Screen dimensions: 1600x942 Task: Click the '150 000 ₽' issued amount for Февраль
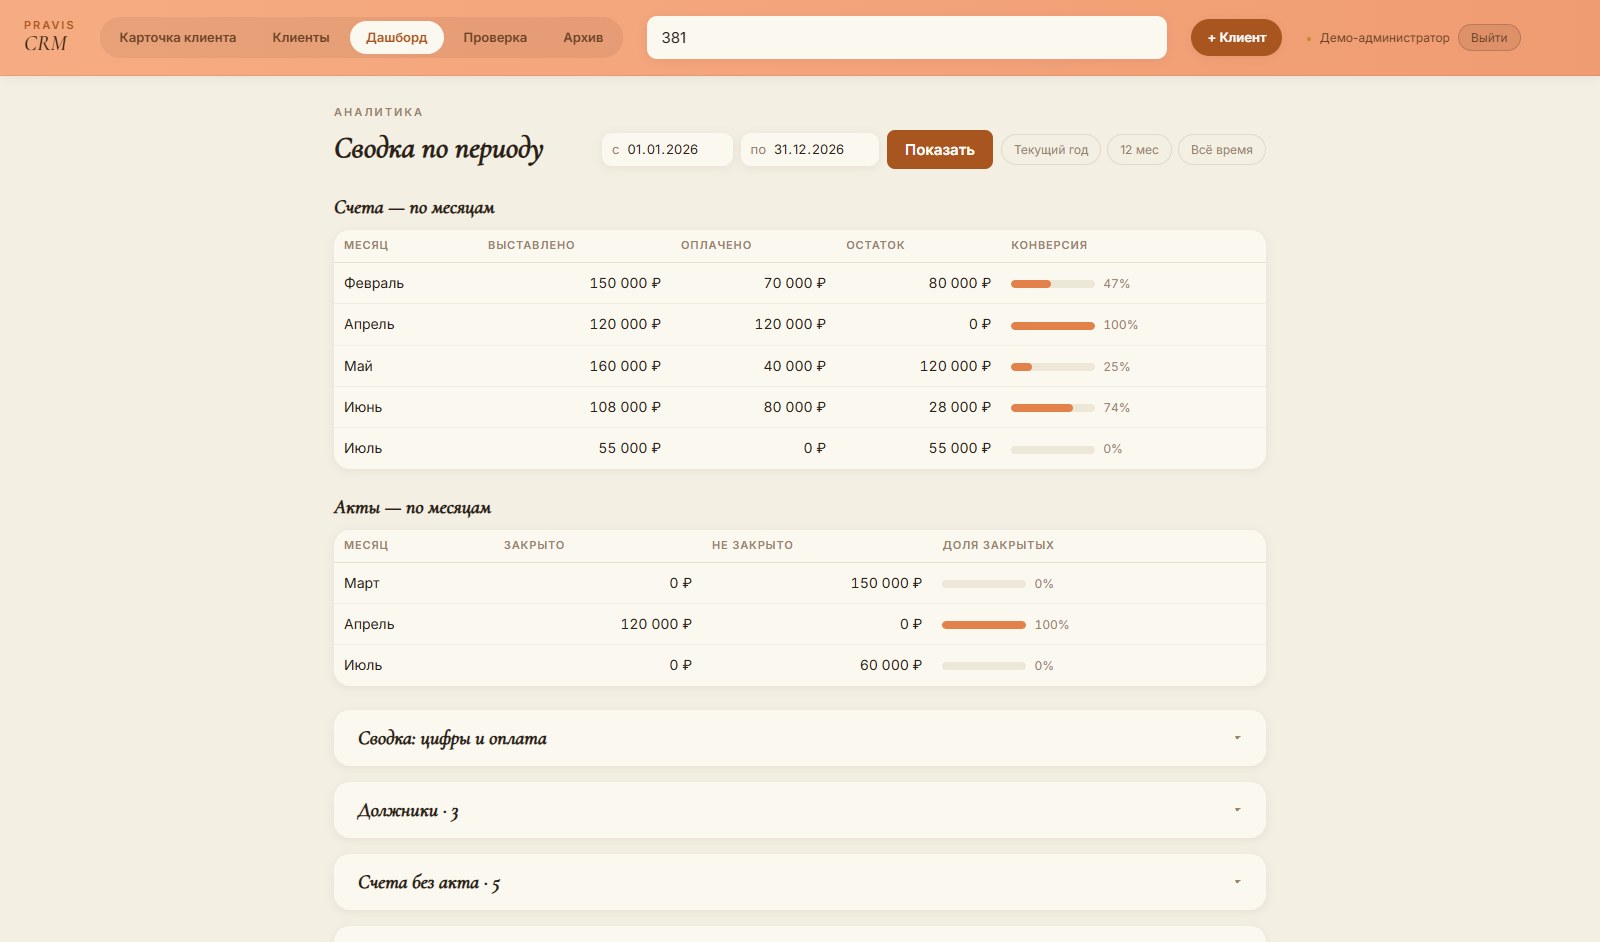(625, 283)
